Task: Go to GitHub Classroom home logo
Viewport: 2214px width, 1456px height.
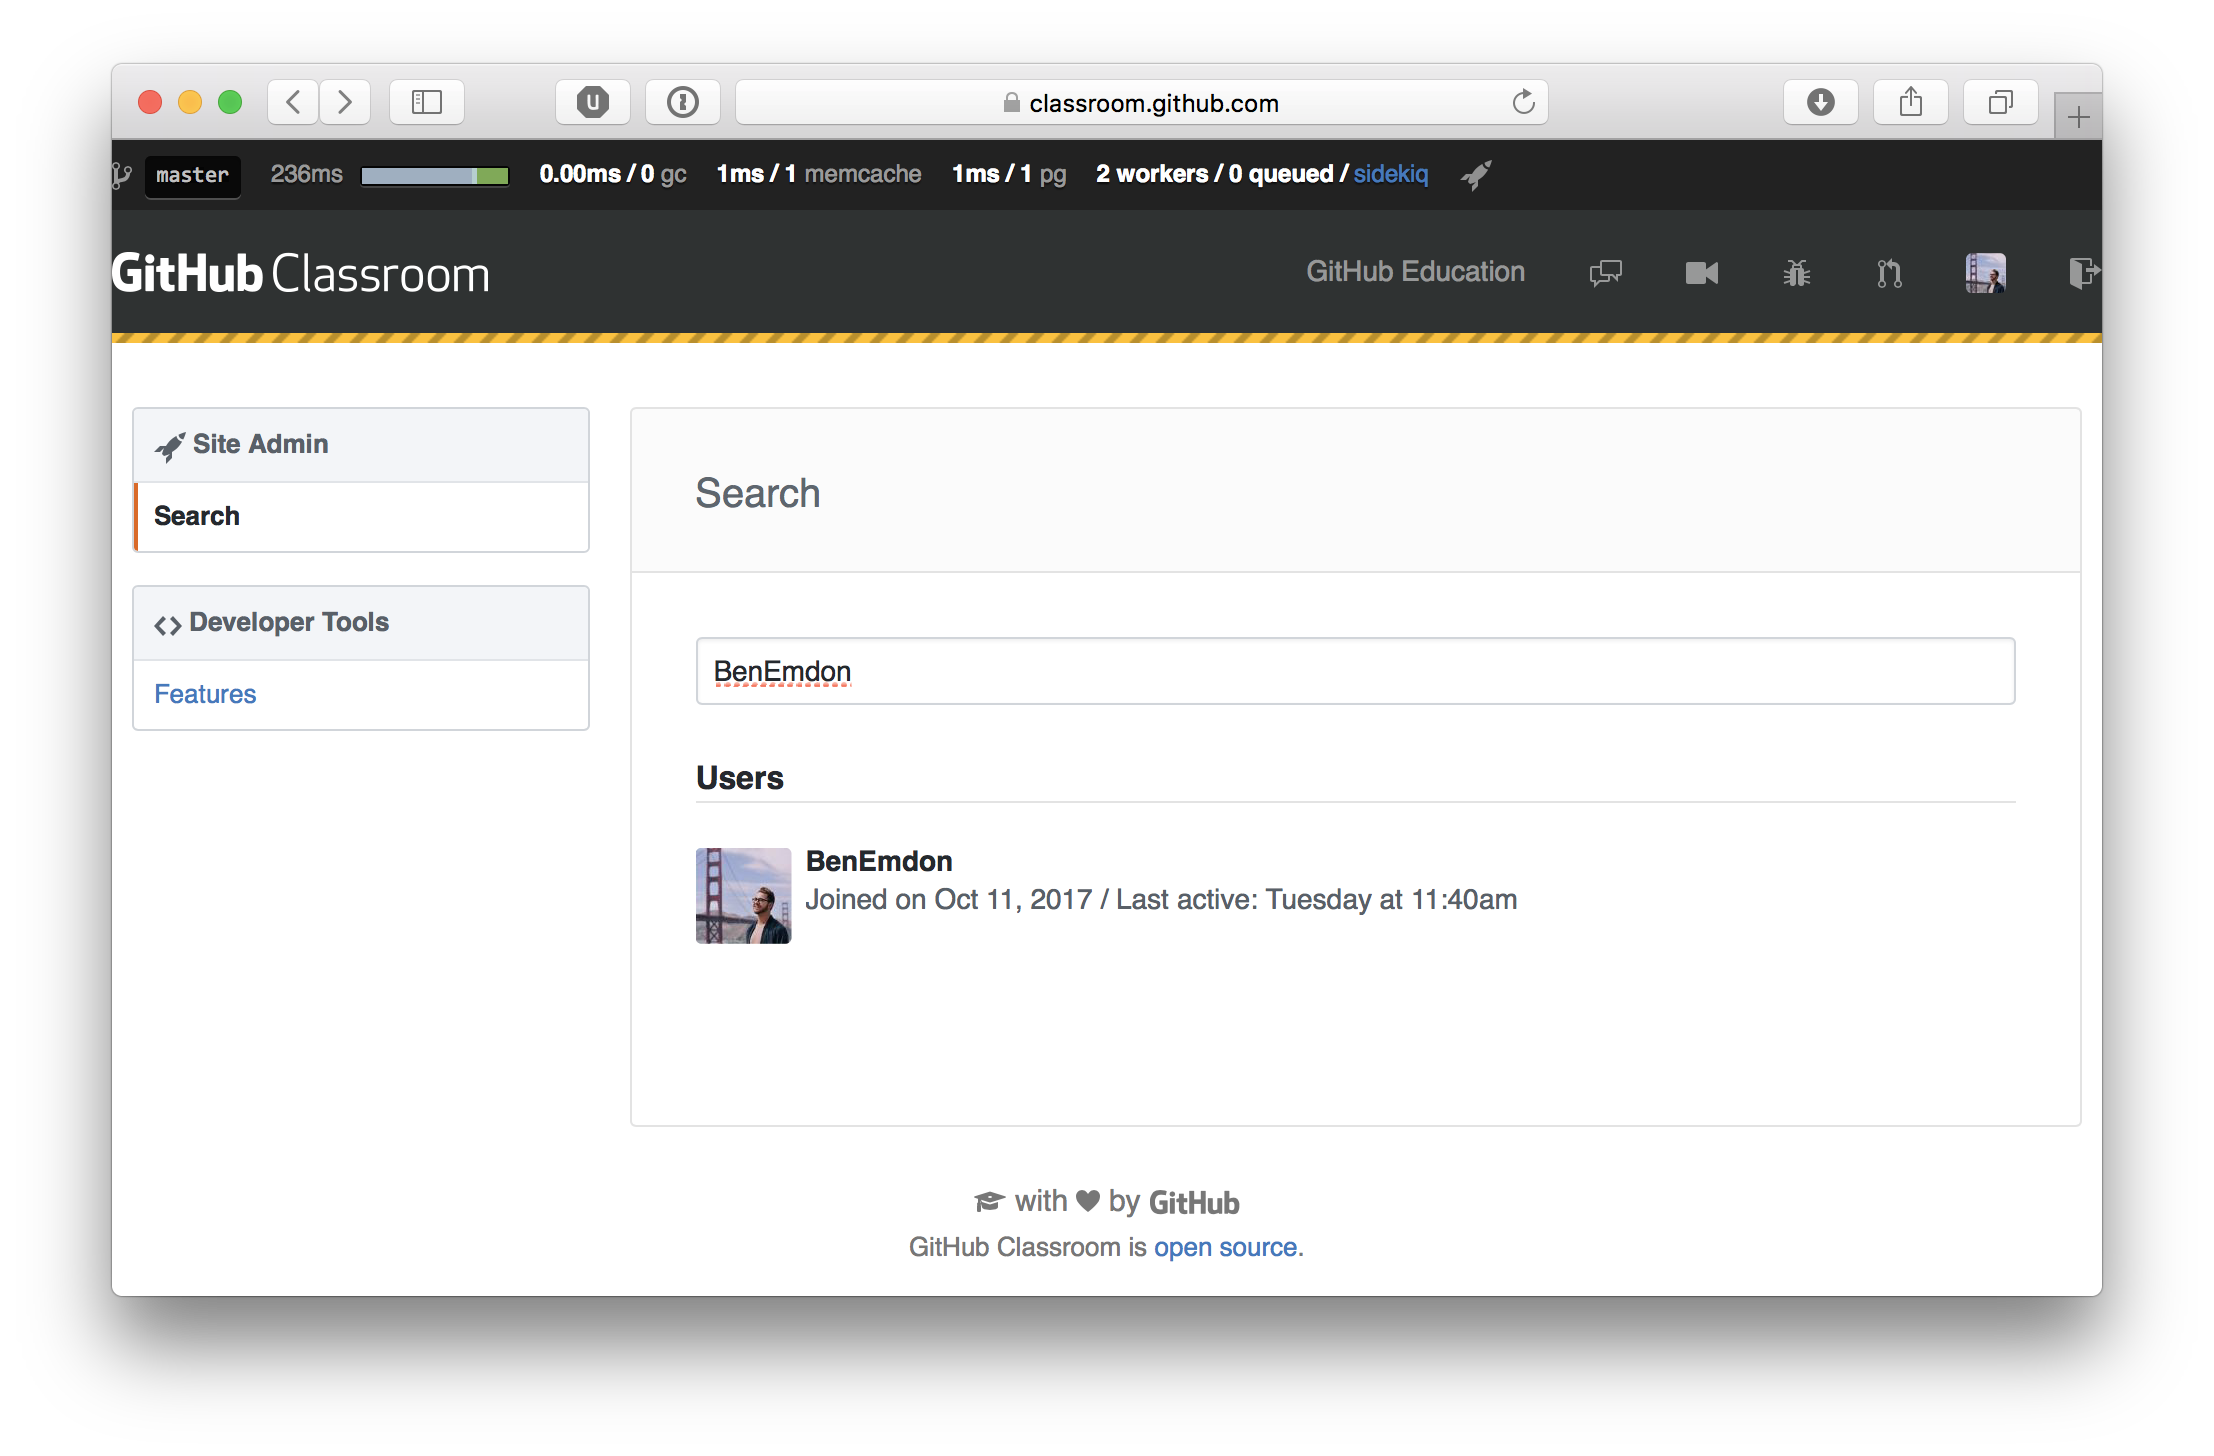Action: [x=301, y=274]
